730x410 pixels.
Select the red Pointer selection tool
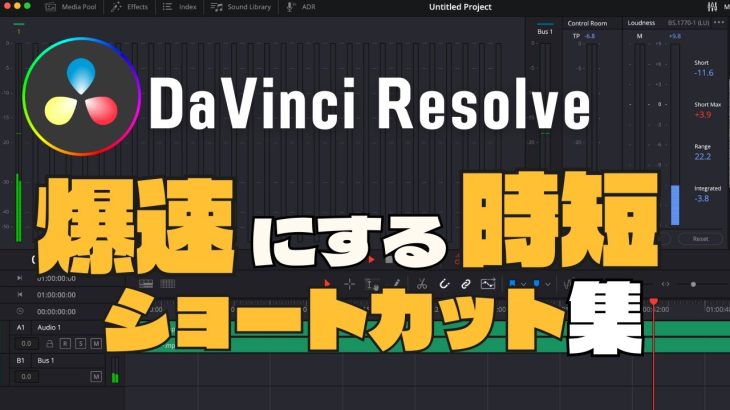coord(327,283)
